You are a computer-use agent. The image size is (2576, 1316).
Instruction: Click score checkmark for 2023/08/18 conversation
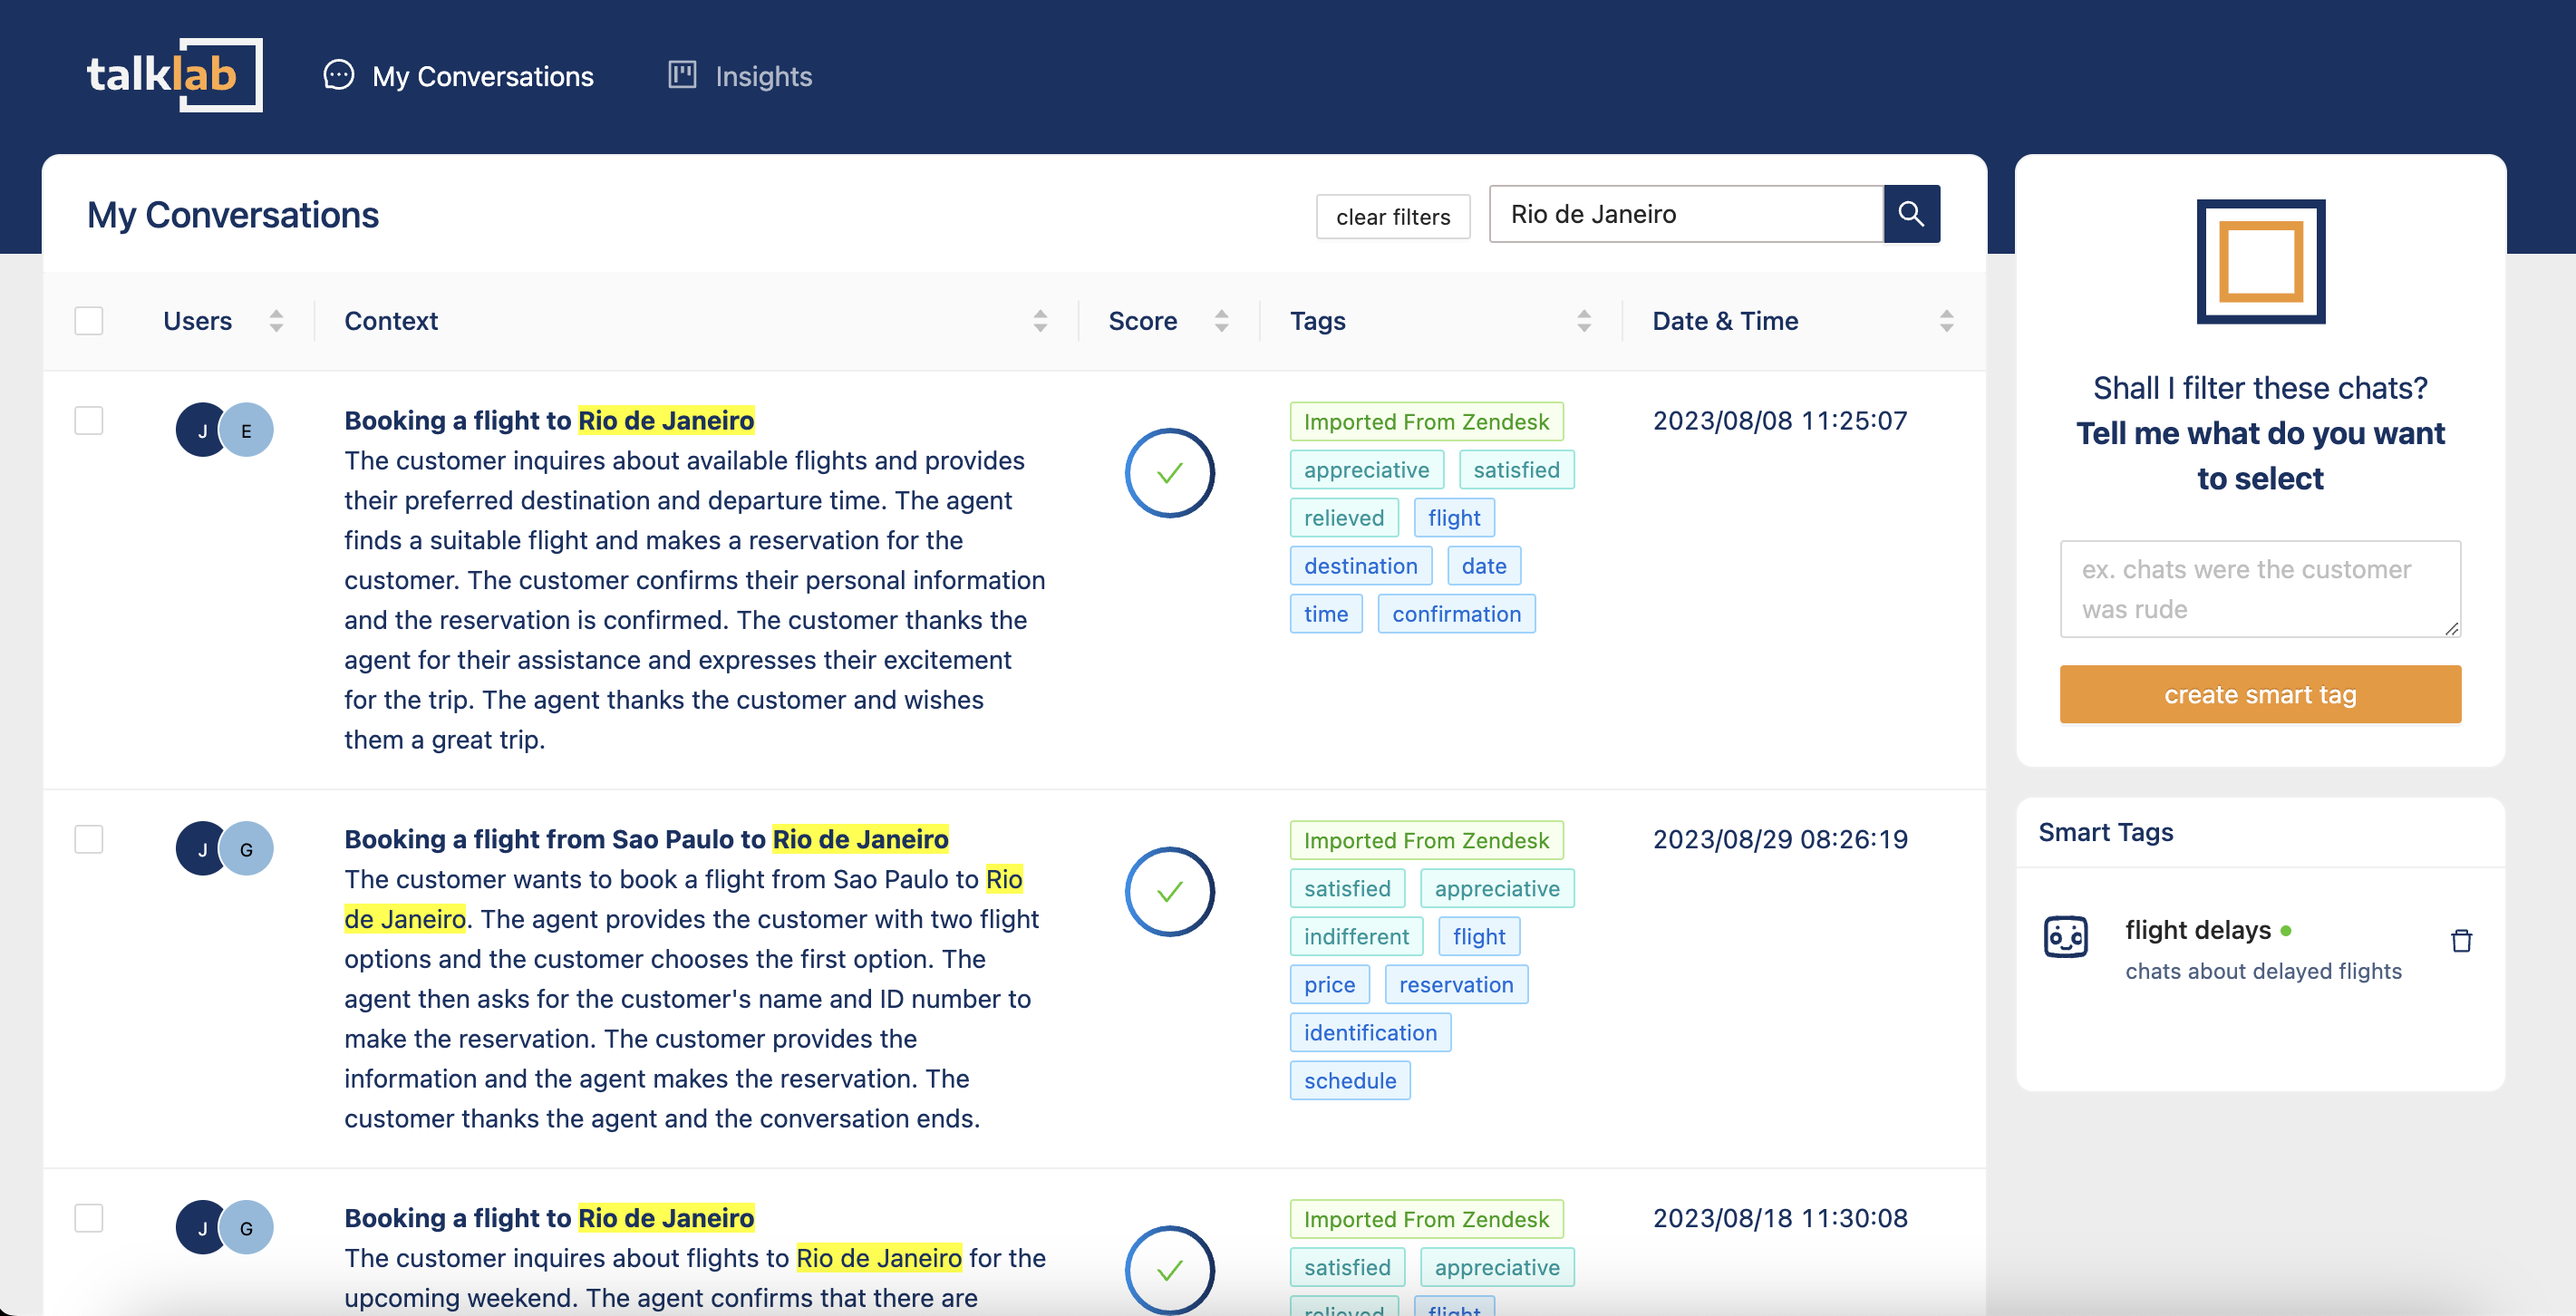[x=1169, y=1270]
